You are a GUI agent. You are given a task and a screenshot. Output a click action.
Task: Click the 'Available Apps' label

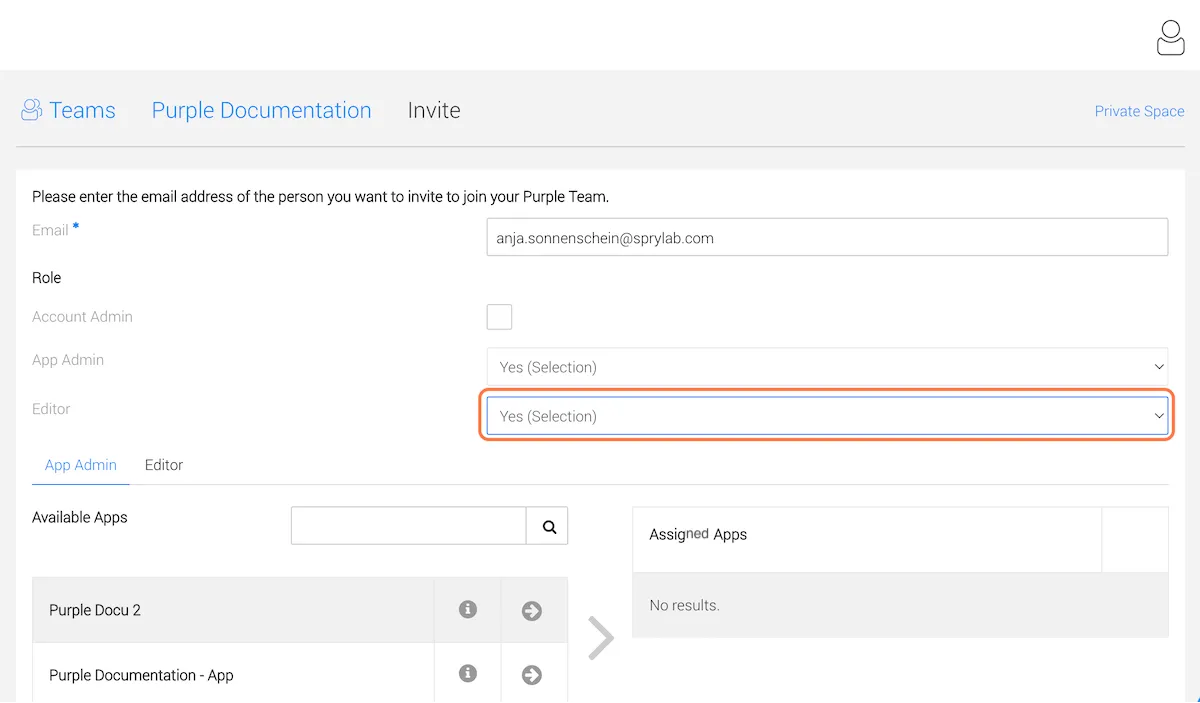[80, 517]
